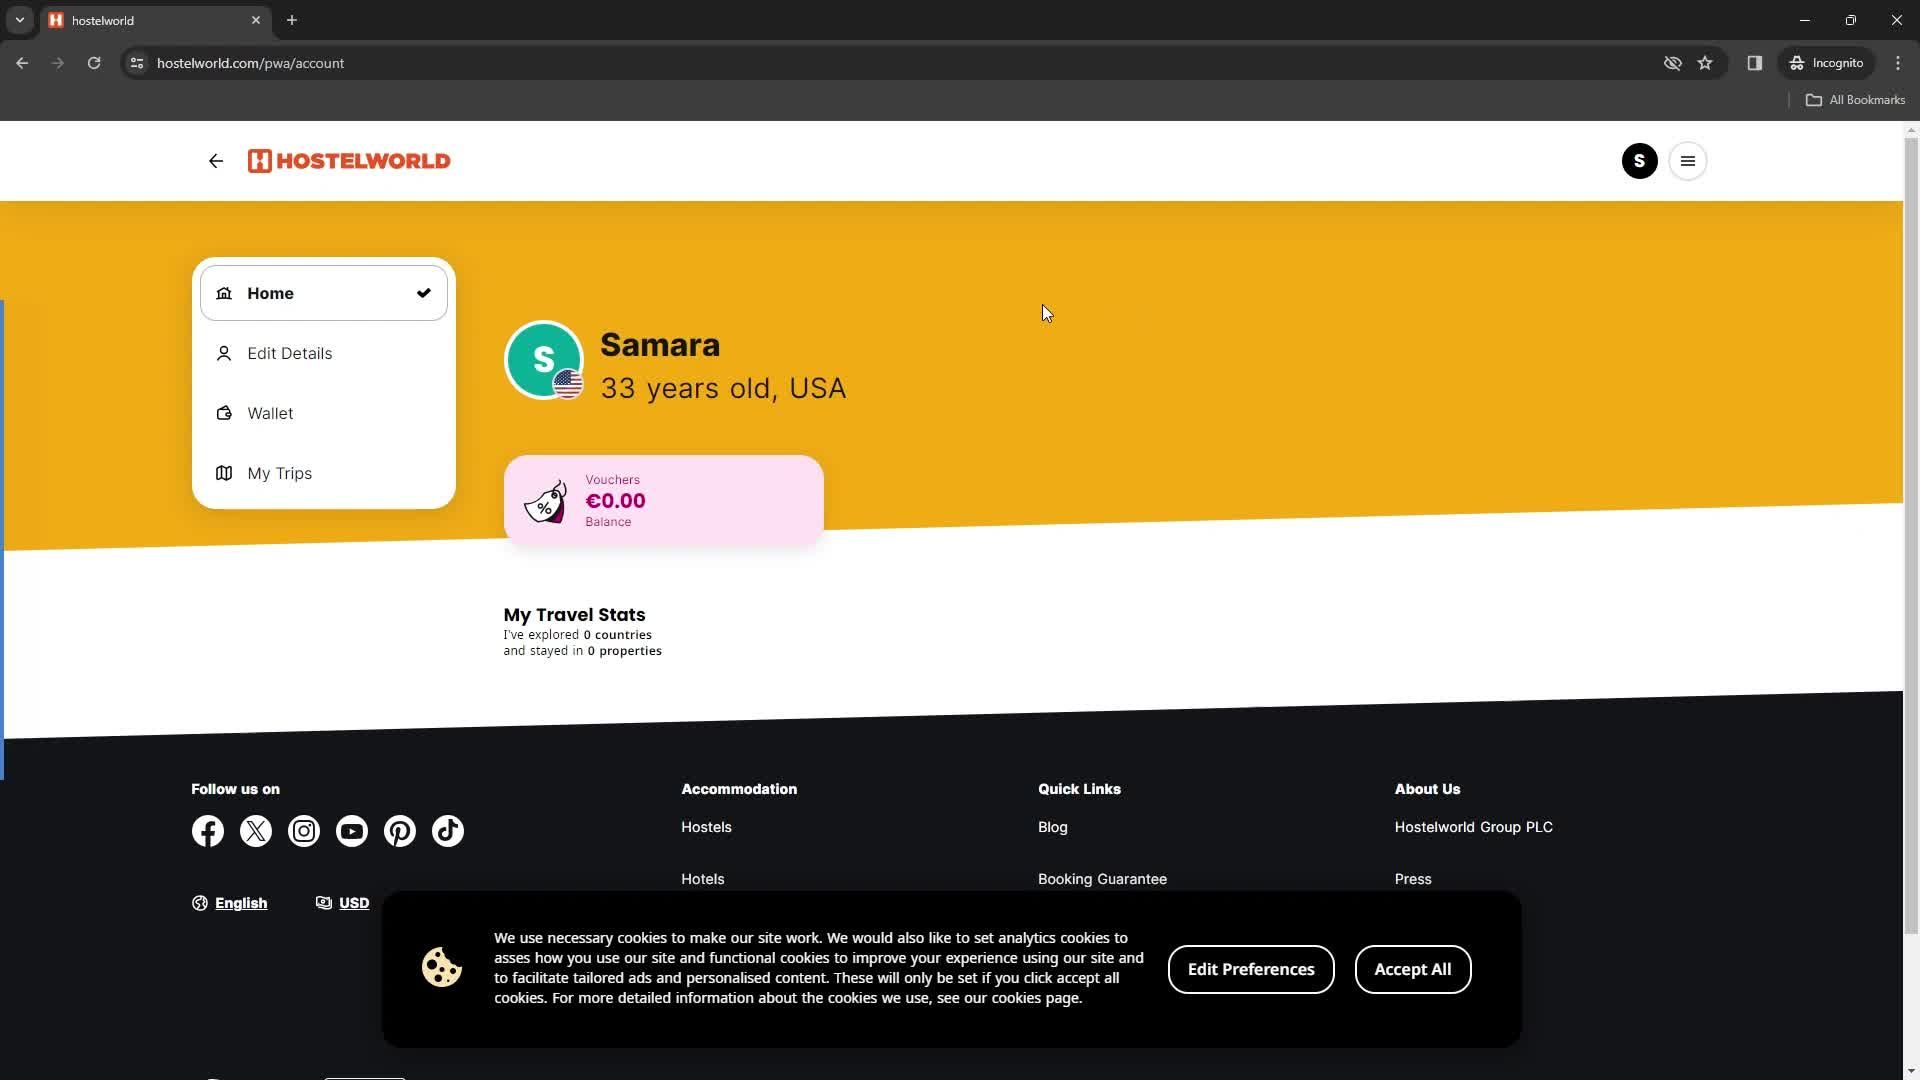Click the YouTube social media icon

pos(352,831)
